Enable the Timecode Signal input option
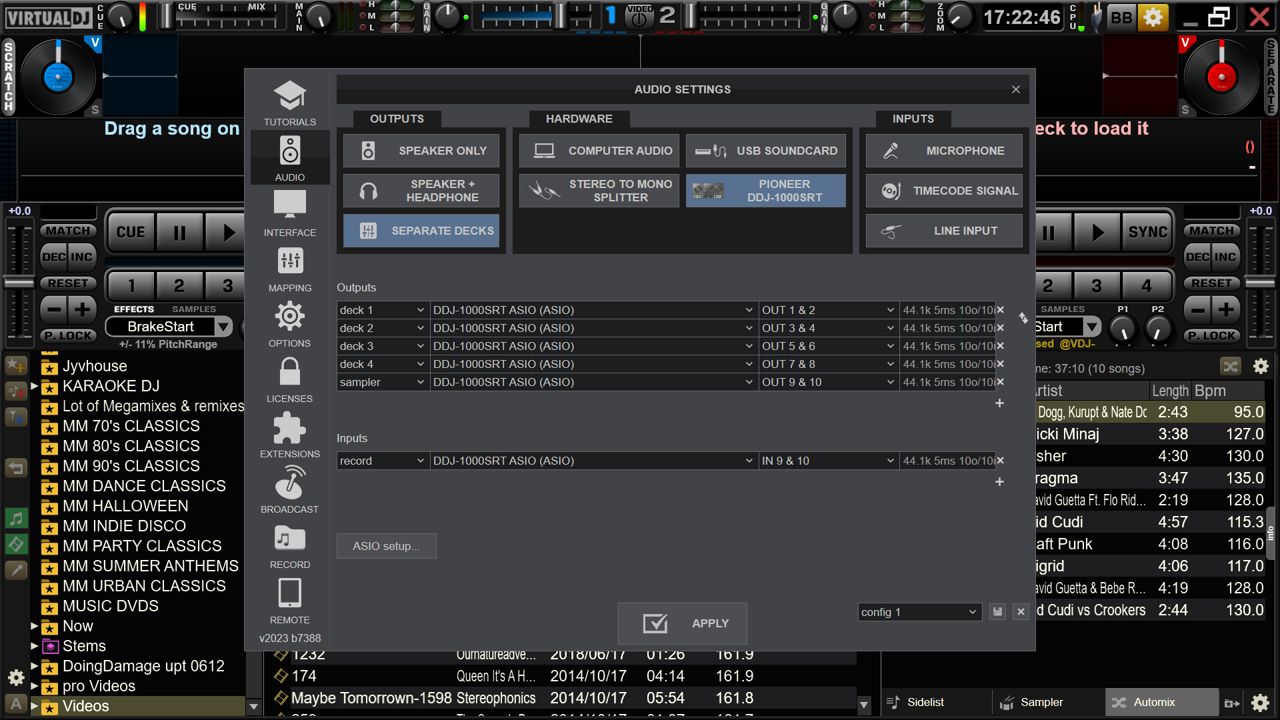The image size is (1280, 720). coord(944,191)
